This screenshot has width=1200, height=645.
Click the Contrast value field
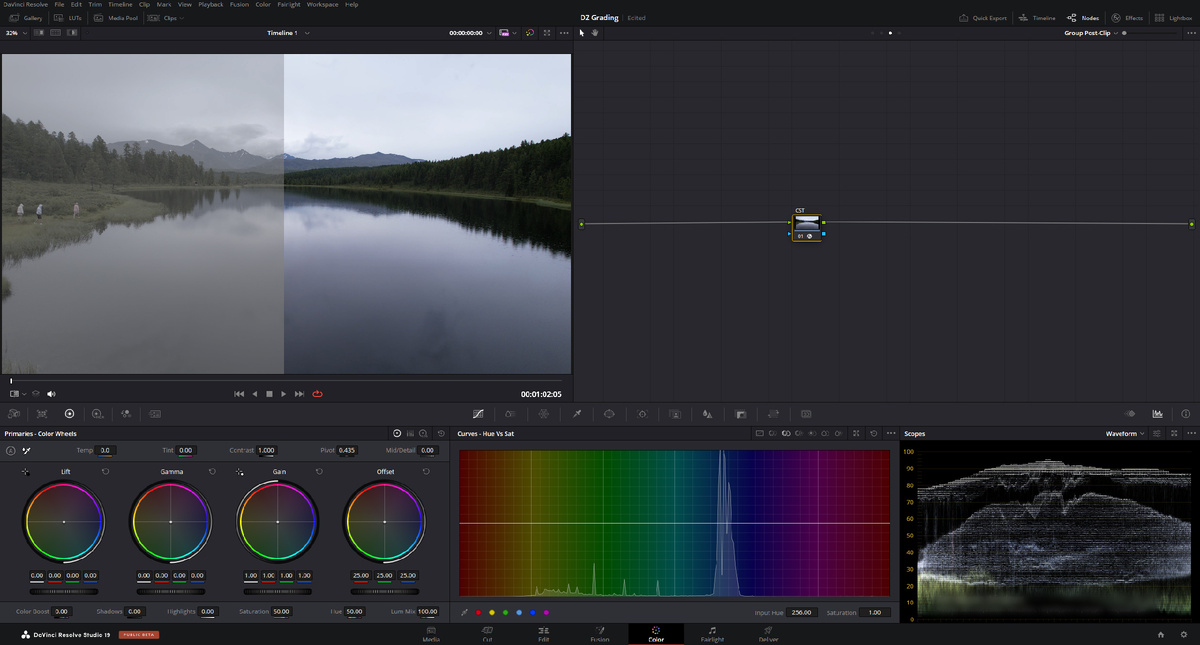[x=266, y=451]
